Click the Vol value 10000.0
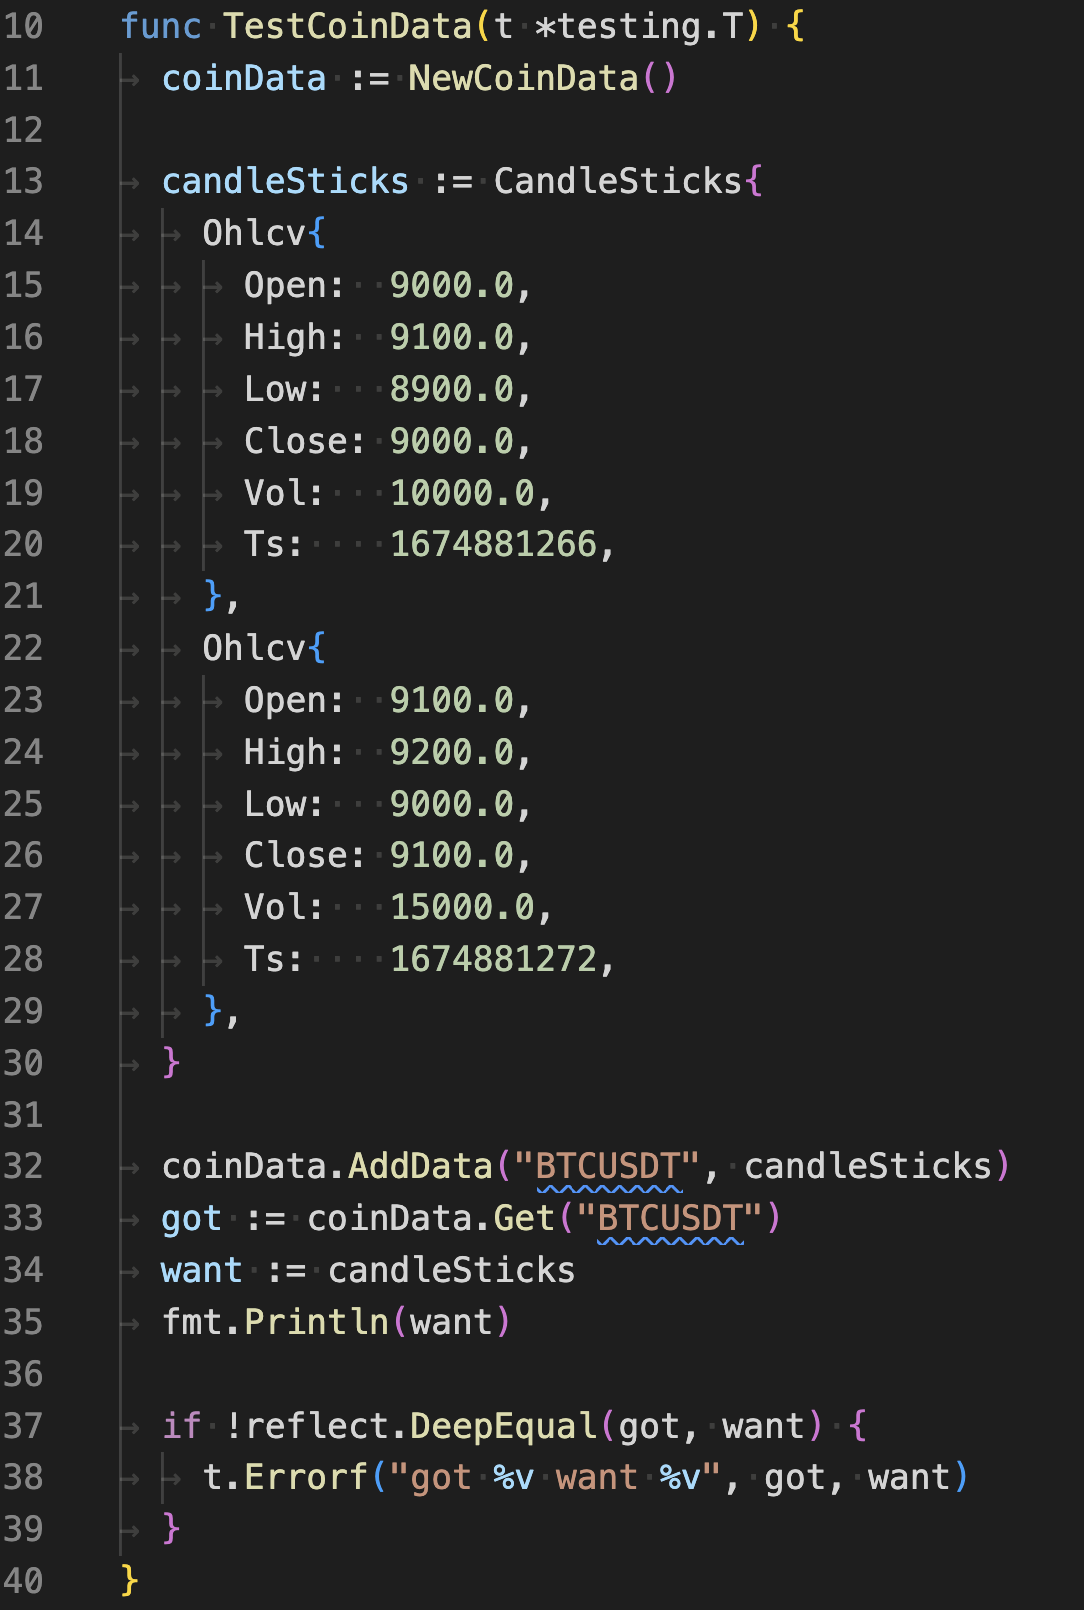The image size is (1084, 1610). point(461,493)
